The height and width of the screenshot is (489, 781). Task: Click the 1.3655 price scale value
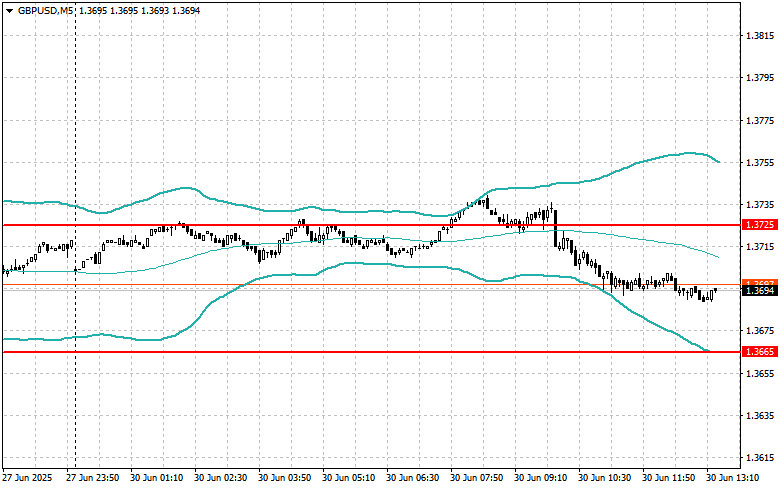(x=761, y=373)
